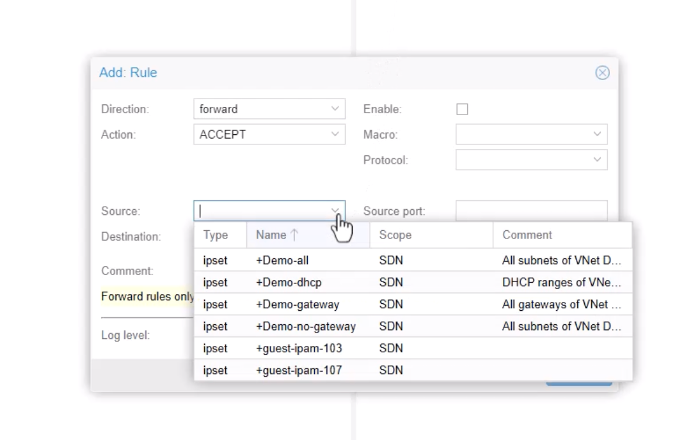Image resolution: width=678 pixels, height=440 pixels.
Task: Sort list by Type column header
Action: tap(219, 235)
